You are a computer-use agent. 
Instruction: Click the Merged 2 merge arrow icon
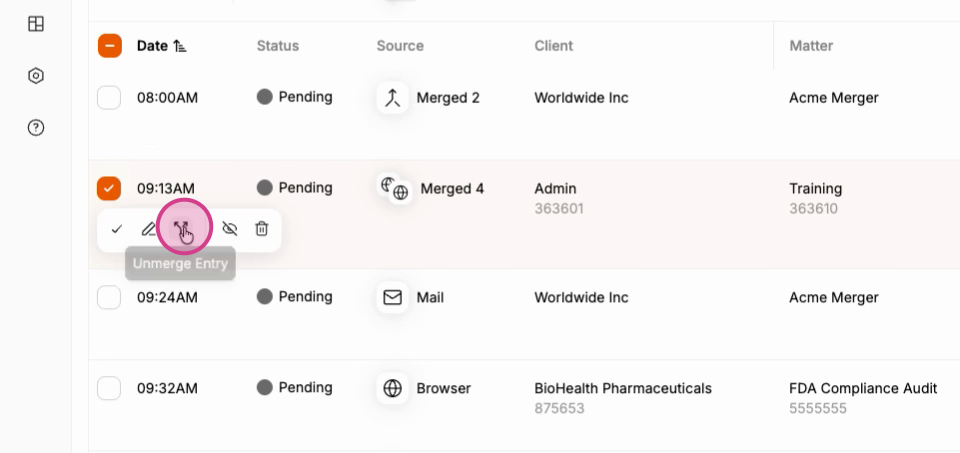click(392, 98)
